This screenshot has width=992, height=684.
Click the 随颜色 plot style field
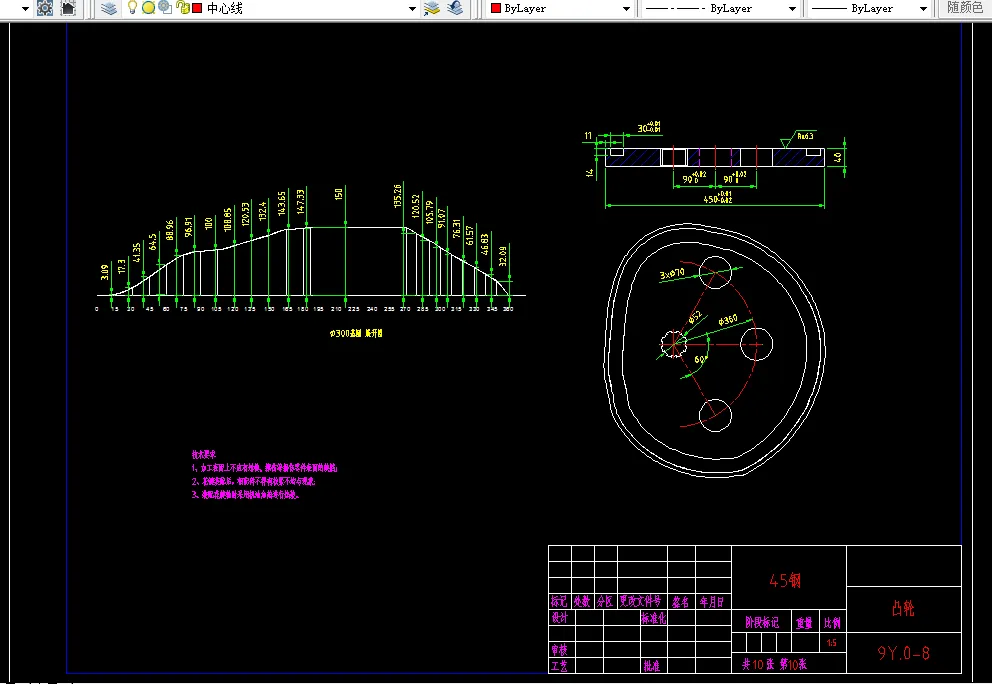(x=965, y=8)
